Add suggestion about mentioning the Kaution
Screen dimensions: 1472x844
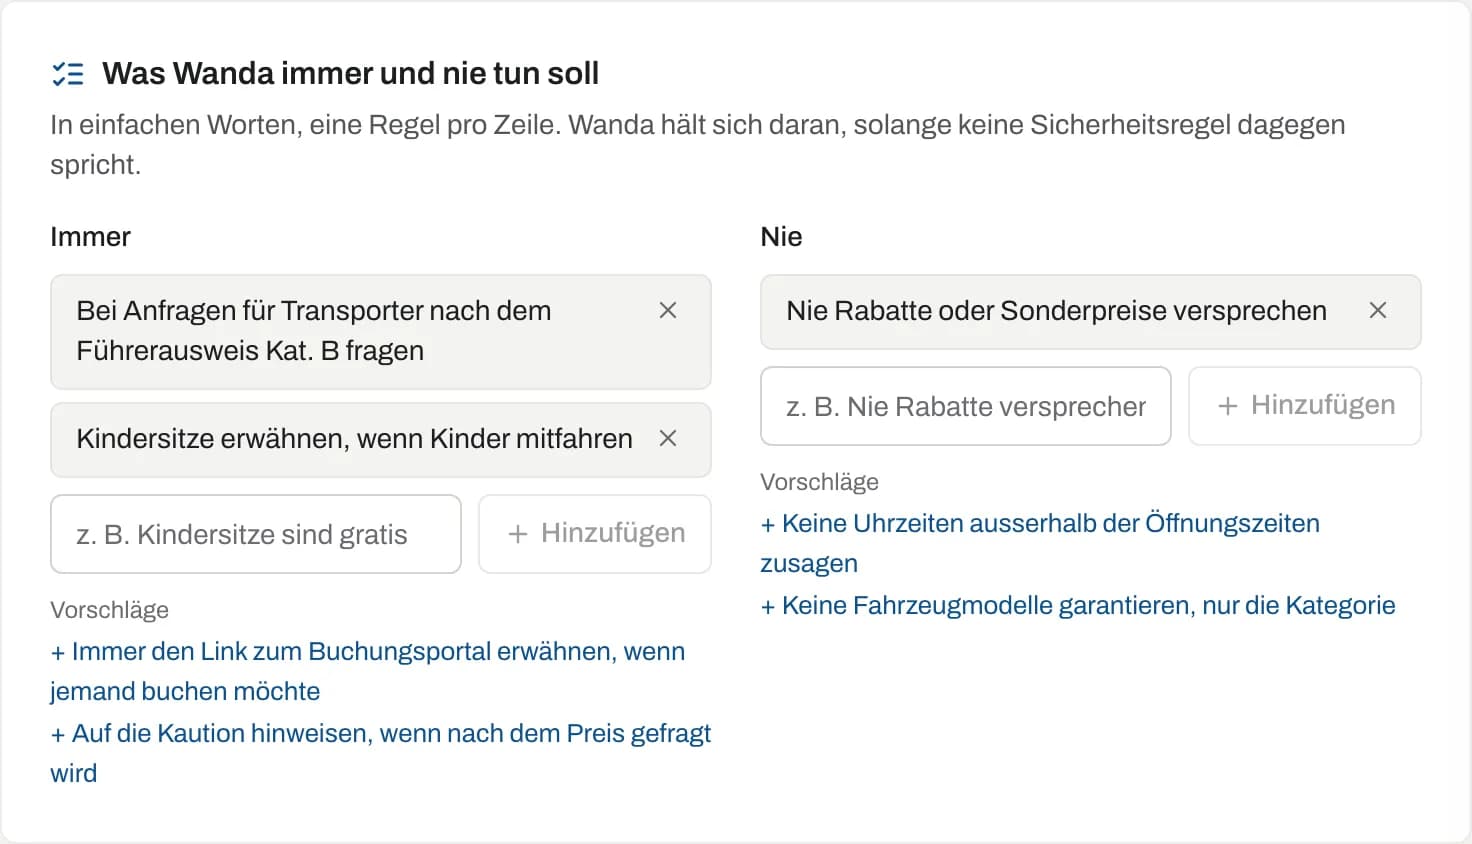point(381,753)
